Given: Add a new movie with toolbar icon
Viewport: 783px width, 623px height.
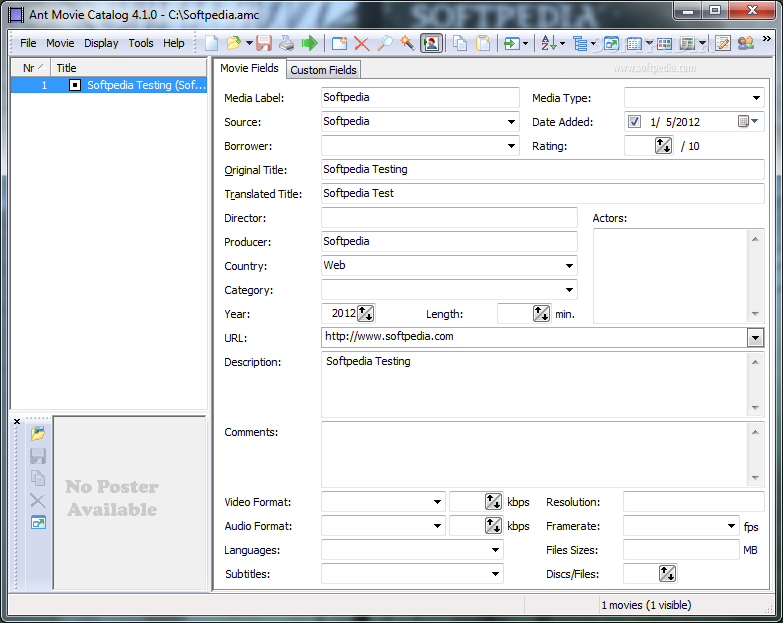Looking at the screenshot, I should [x=340, y=43].
